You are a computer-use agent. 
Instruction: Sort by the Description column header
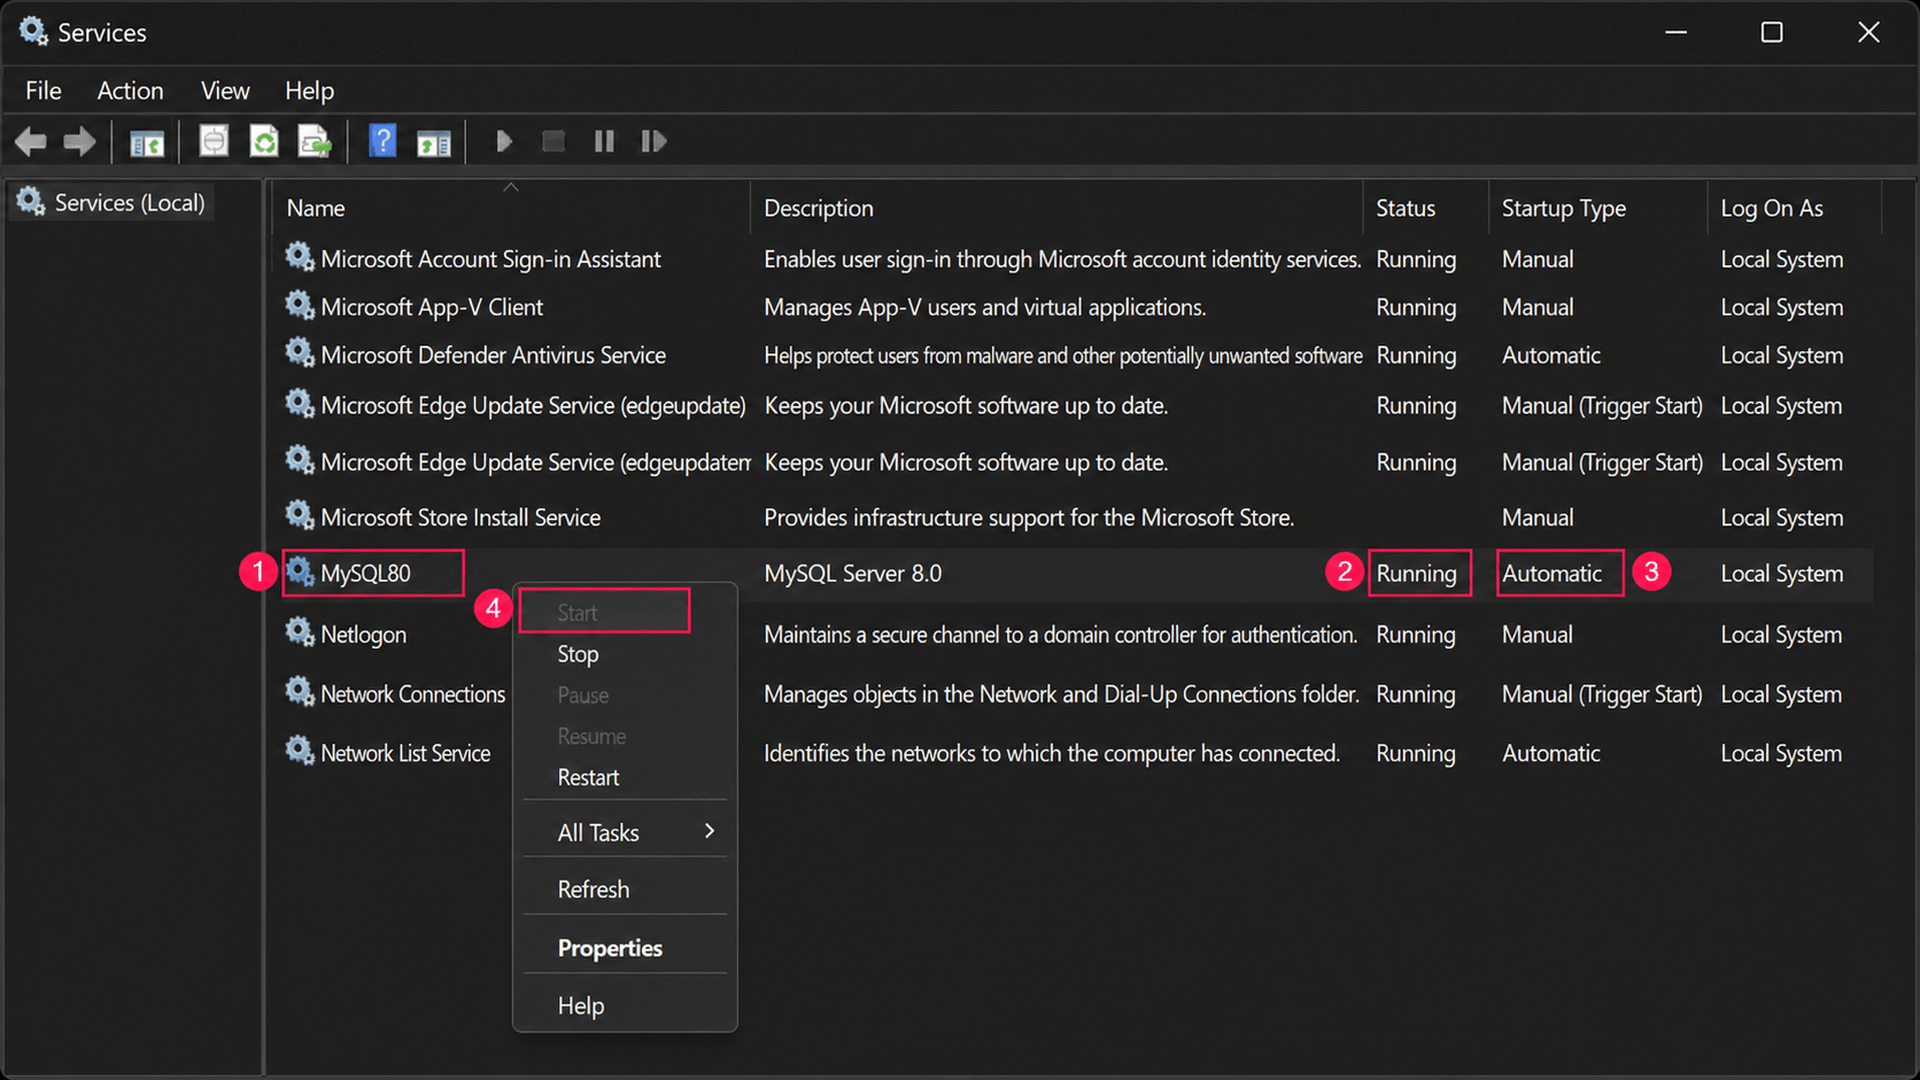pyautogui.click(x=1056, y=208)
